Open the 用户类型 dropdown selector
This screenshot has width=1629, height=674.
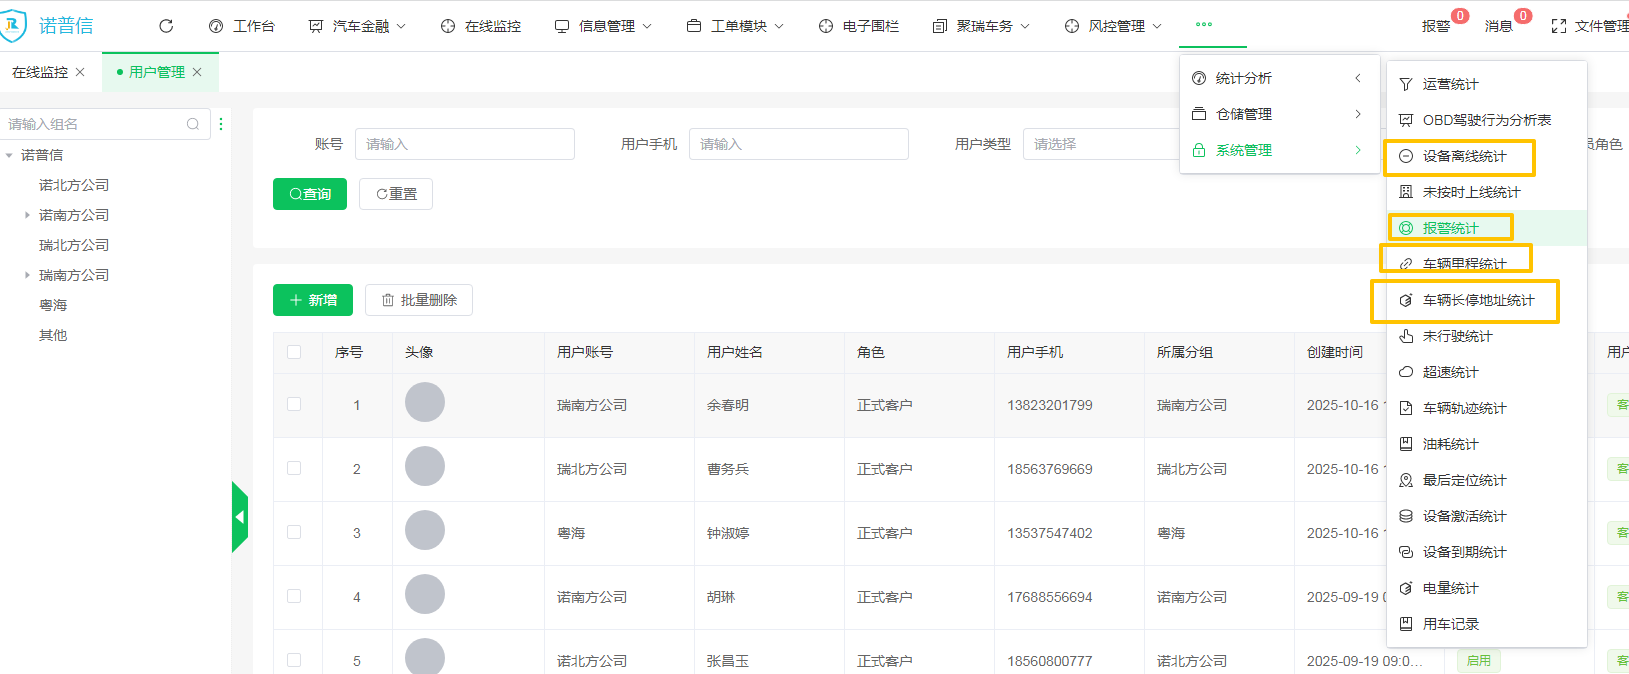point(1100,144)
